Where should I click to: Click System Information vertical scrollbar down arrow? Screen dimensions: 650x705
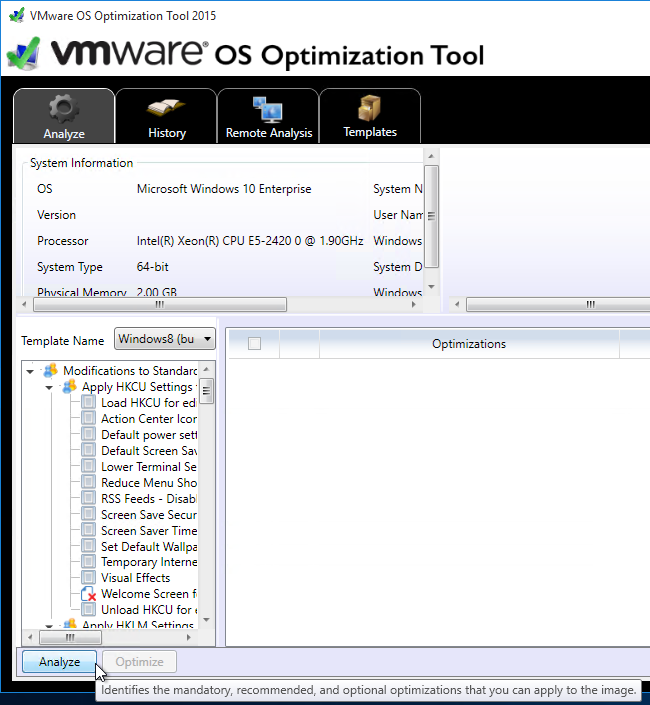[x=431, y=286]
